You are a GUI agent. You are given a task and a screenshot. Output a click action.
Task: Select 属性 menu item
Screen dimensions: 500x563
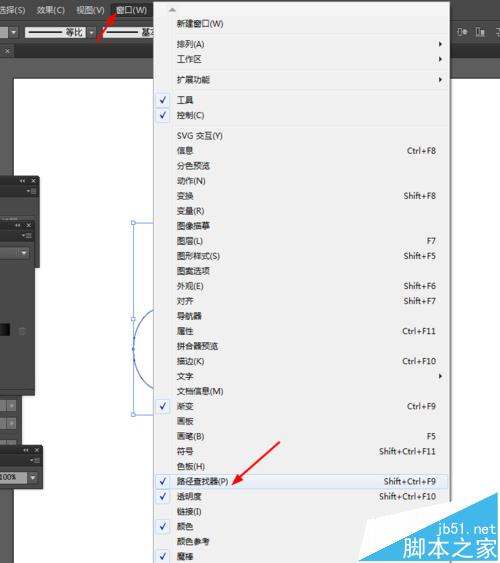pos(302,331)
